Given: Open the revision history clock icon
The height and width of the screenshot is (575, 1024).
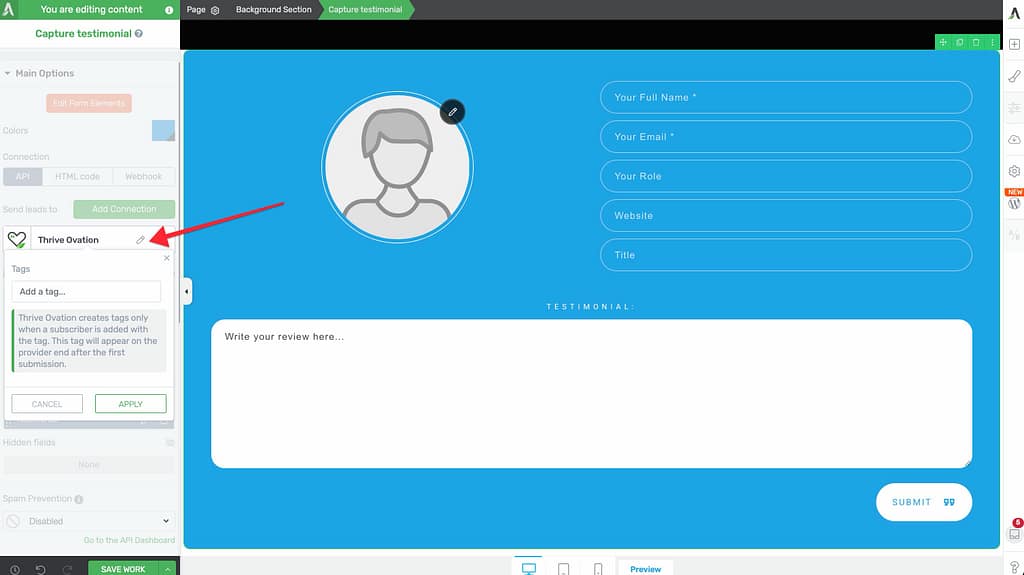Looking at the screenshot, I should click(15, 569).
